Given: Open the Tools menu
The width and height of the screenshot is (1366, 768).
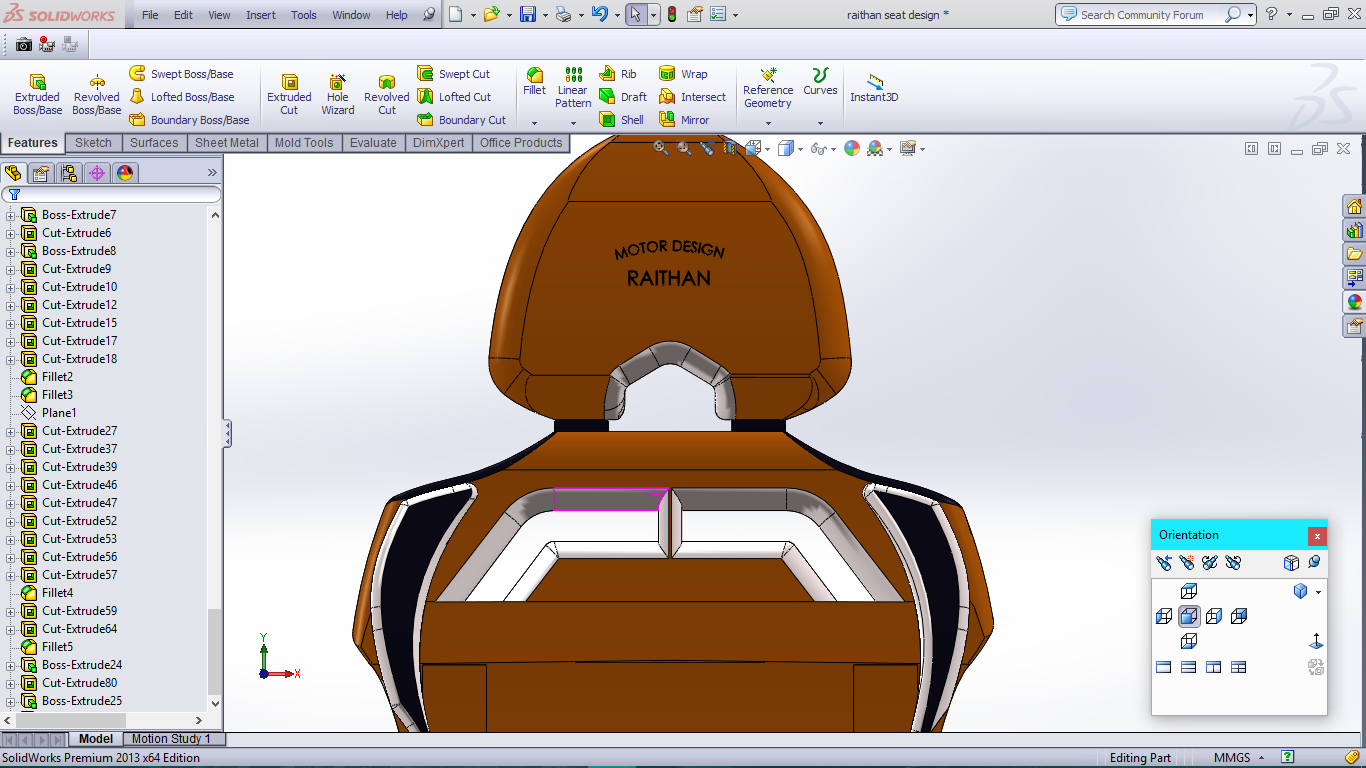Looking at the screenshot, I should [304, 15].
